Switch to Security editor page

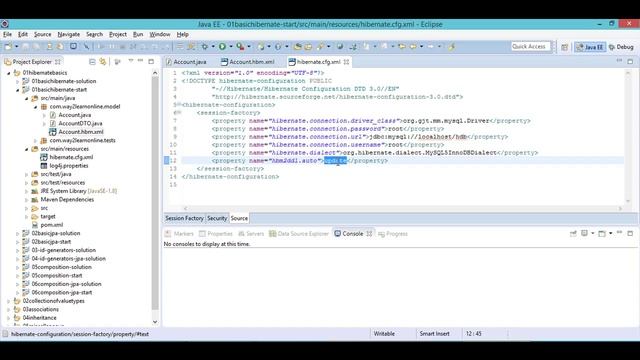[217, 218]
